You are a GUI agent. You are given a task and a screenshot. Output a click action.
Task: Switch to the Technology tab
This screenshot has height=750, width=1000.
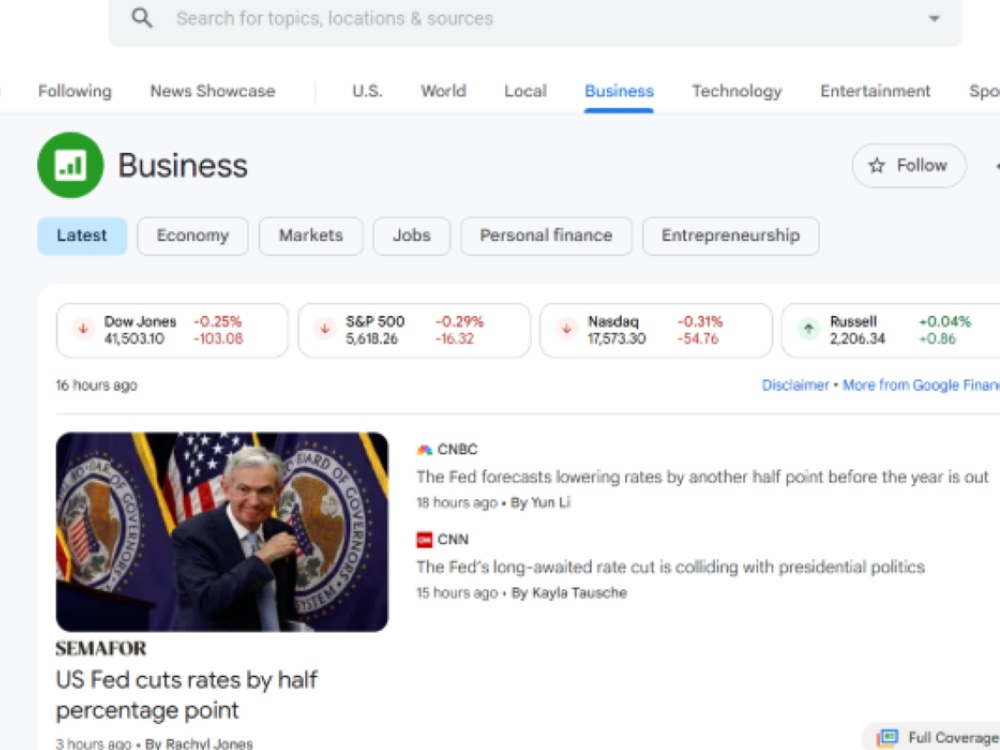[x=737, y=91]
